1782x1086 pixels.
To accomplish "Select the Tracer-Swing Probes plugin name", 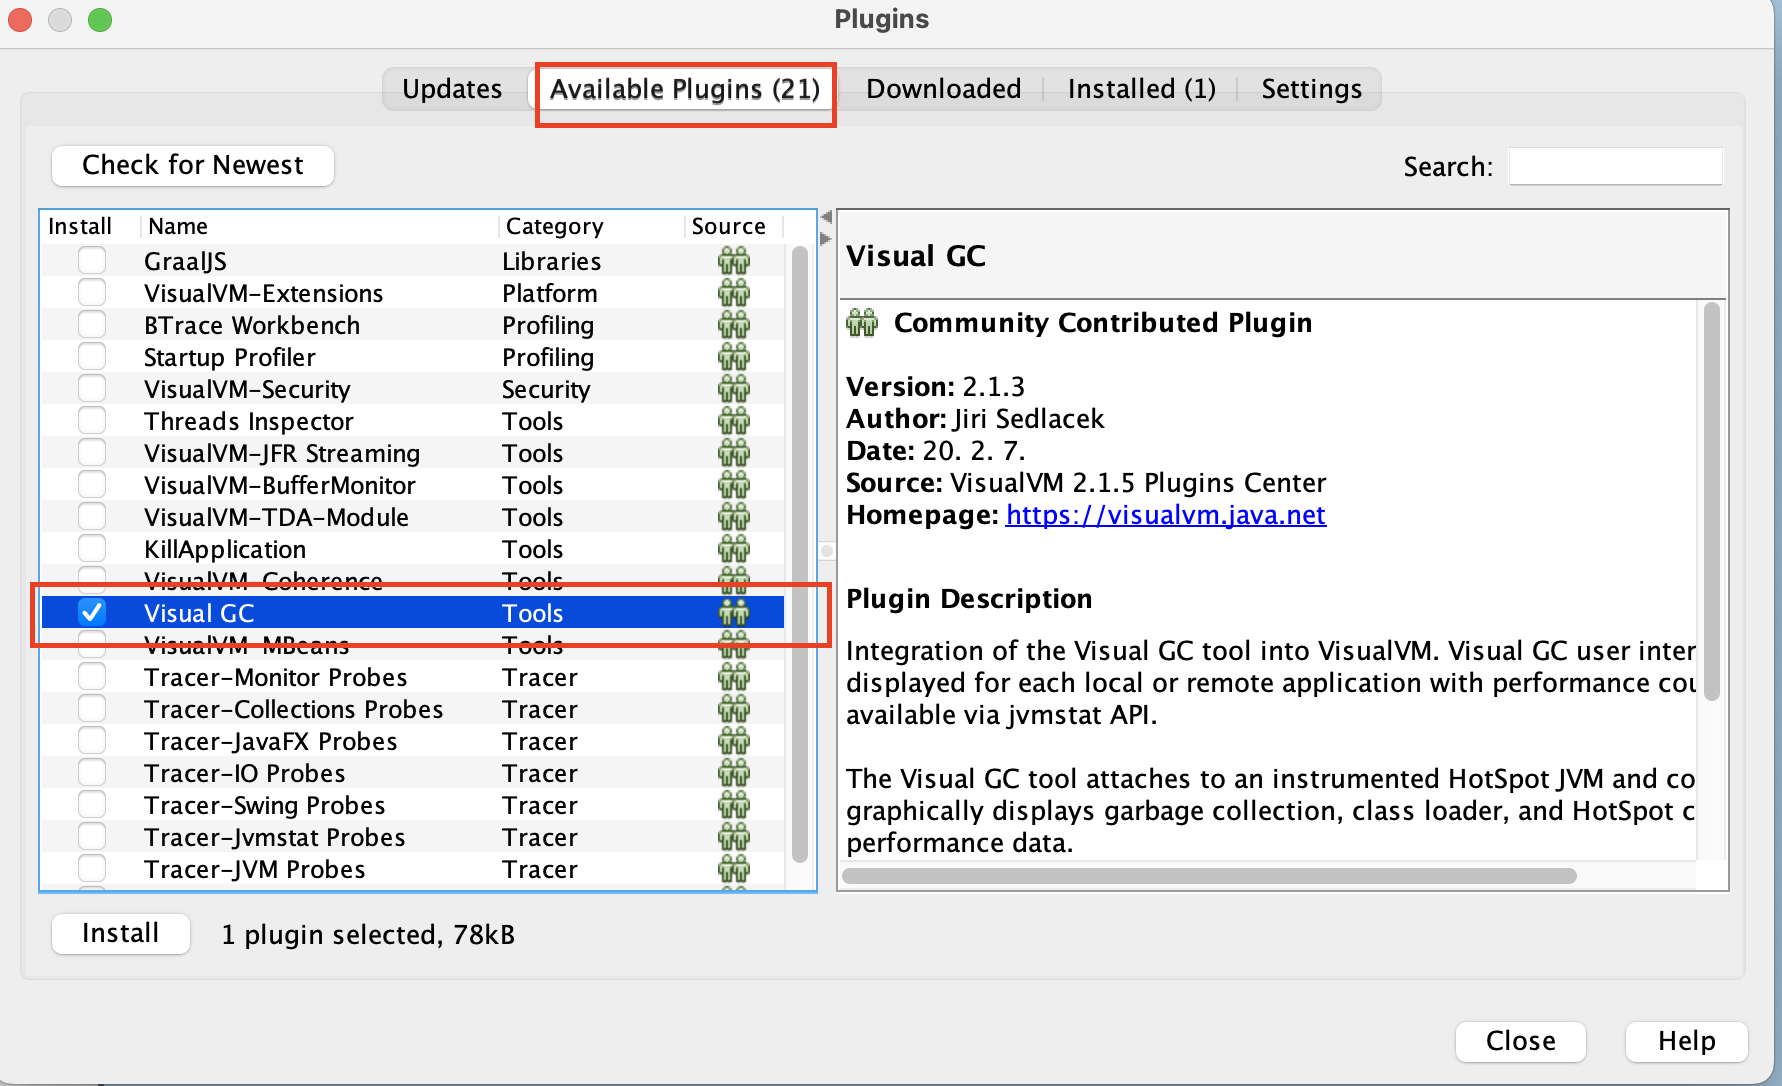I will pos(264,805).
